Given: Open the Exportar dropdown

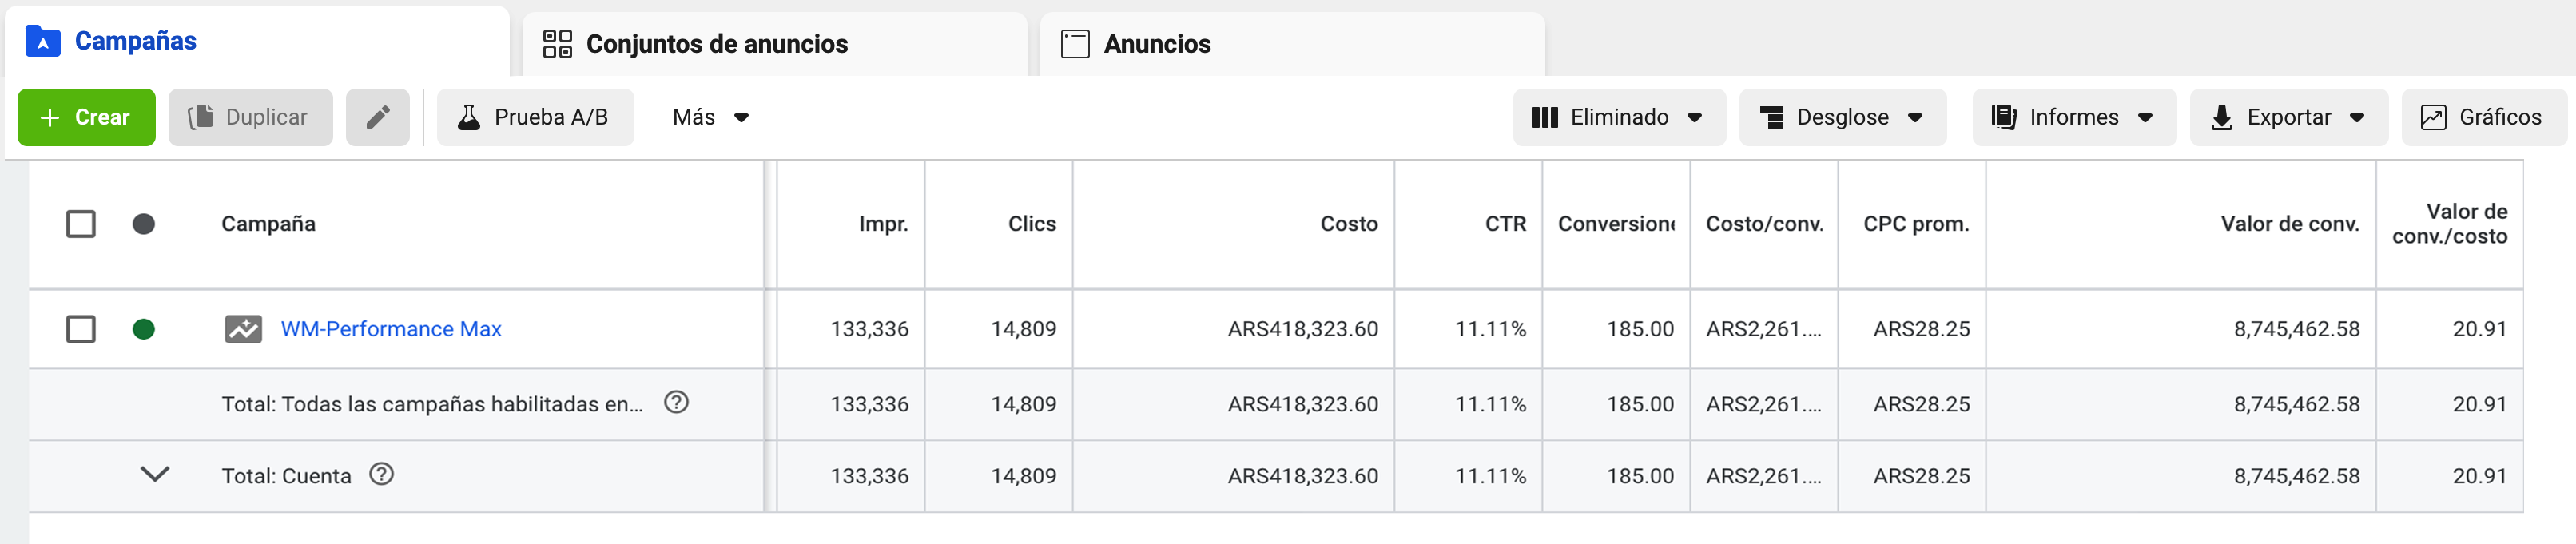Looking at the screenshot, I should [x=2287, y=118].
